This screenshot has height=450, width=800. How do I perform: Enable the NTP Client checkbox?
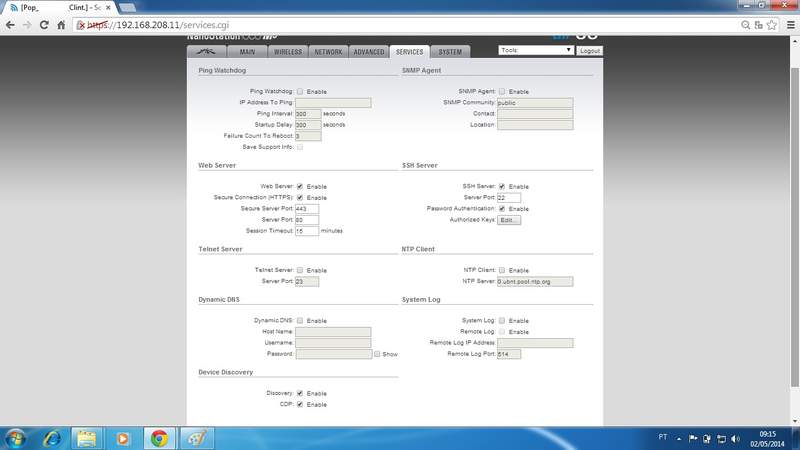click(x=502, y=270)
